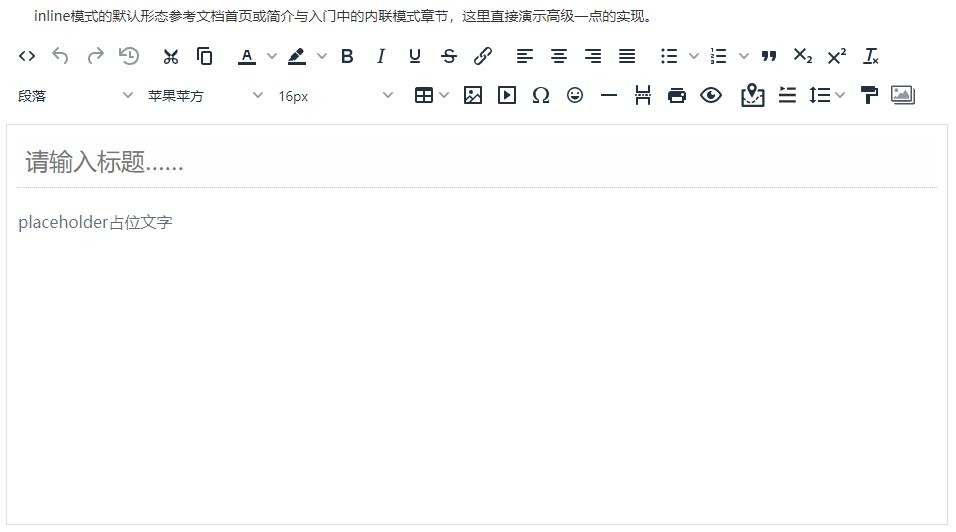Insert a bullet list
This screenshot has height=532, width=956.
(669, 56)
